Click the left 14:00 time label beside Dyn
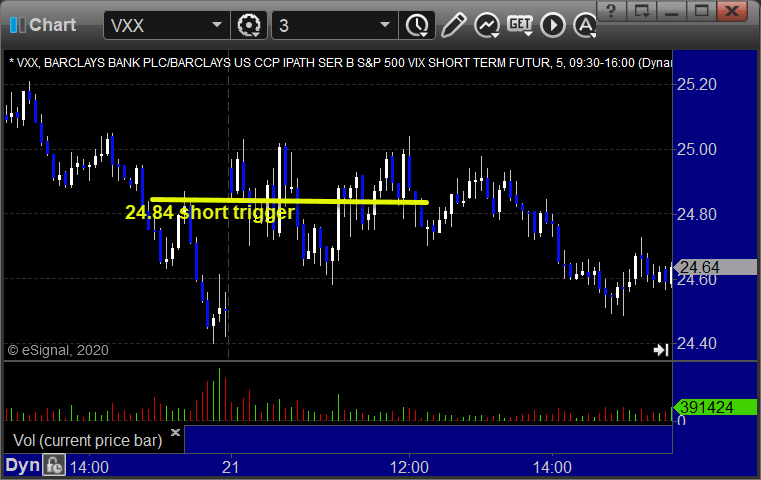 [89, 467]
